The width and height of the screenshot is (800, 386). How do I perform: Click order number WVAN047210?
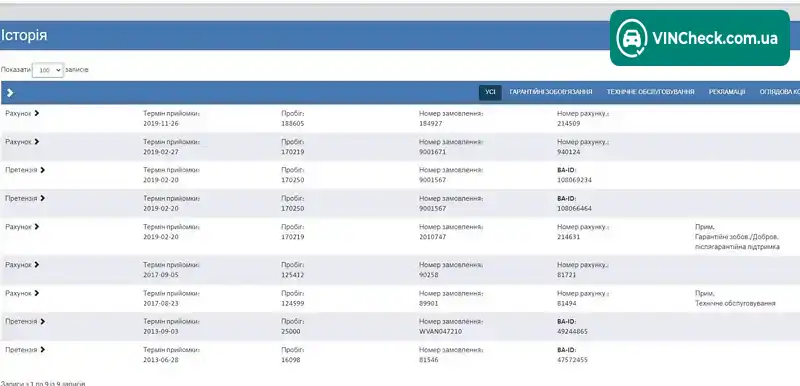click(440, 331)
